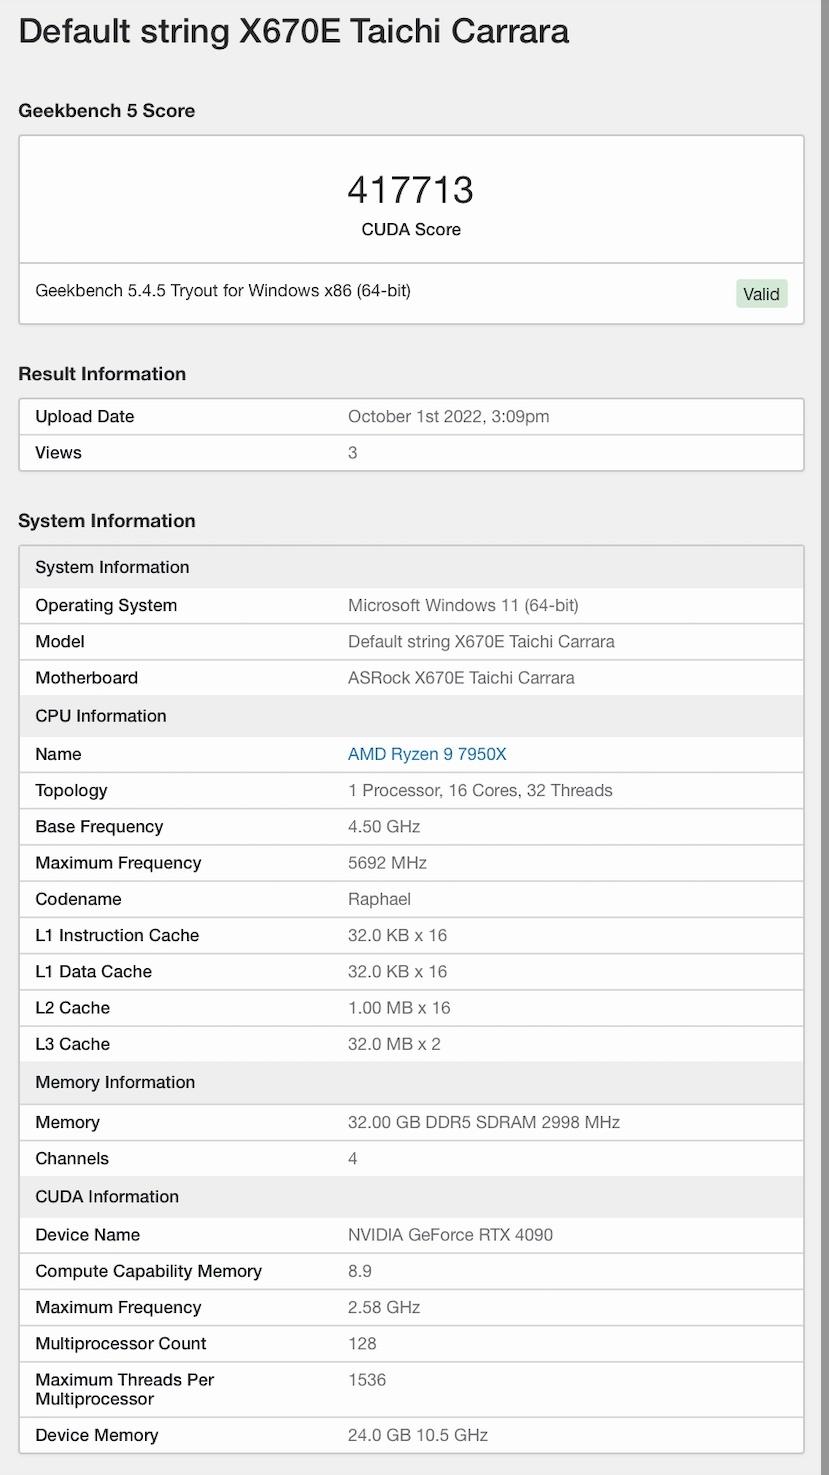Select the Raphael codename value
This screenshot has width=829, height=1475.
(379, 899)
